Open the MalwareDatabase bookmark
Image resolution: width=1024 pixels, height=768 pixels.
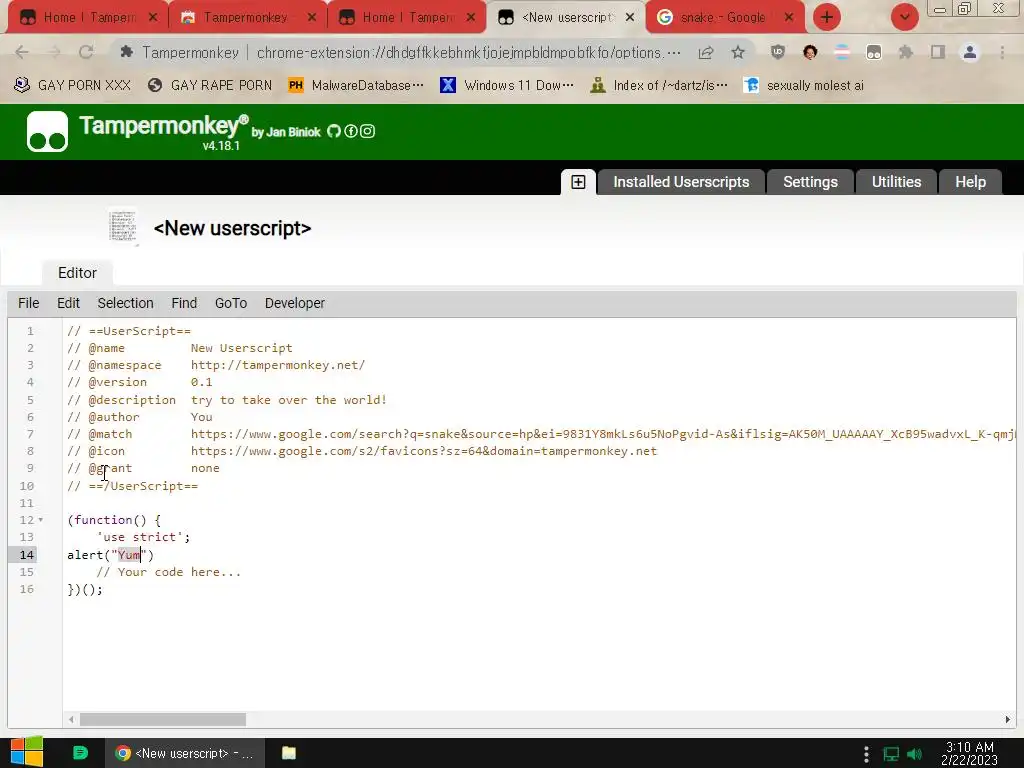tap(356, 86)
